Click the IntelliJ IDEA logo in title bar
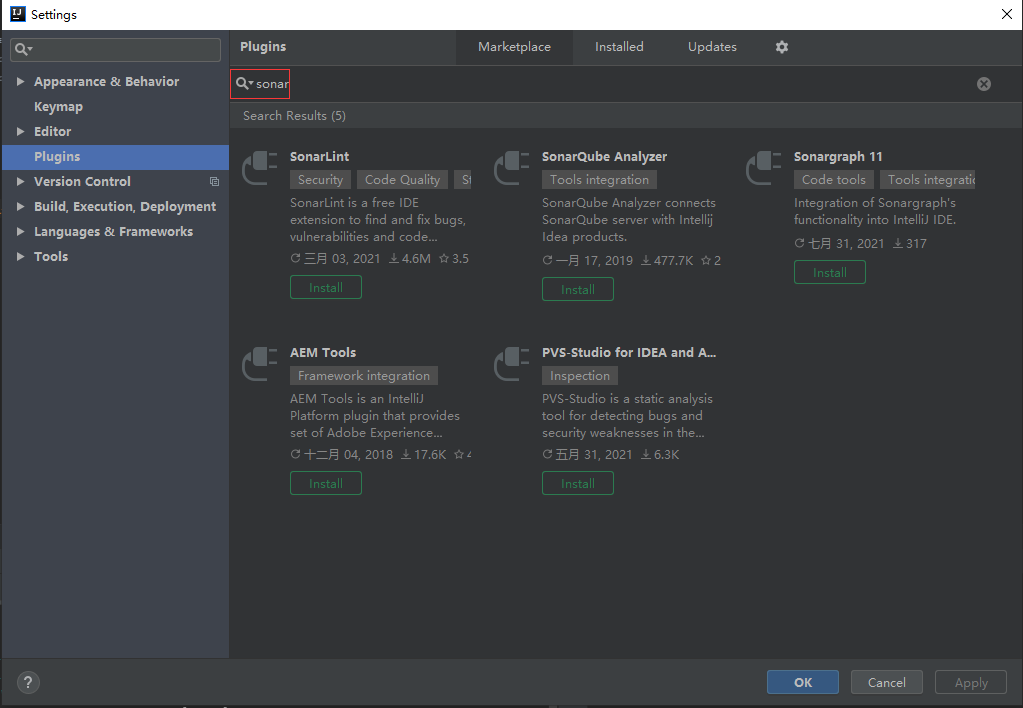The width and height of the screenshot is (1023, 708). coord(18,14)
